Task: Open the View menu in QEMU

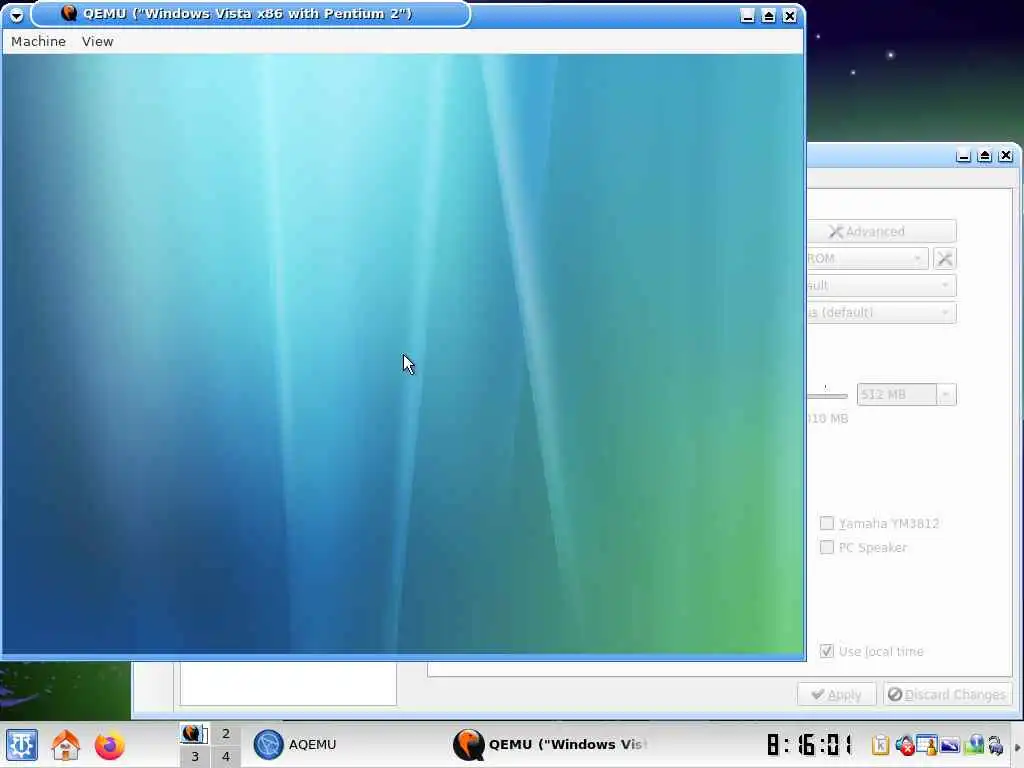Action: pos(97,41)
